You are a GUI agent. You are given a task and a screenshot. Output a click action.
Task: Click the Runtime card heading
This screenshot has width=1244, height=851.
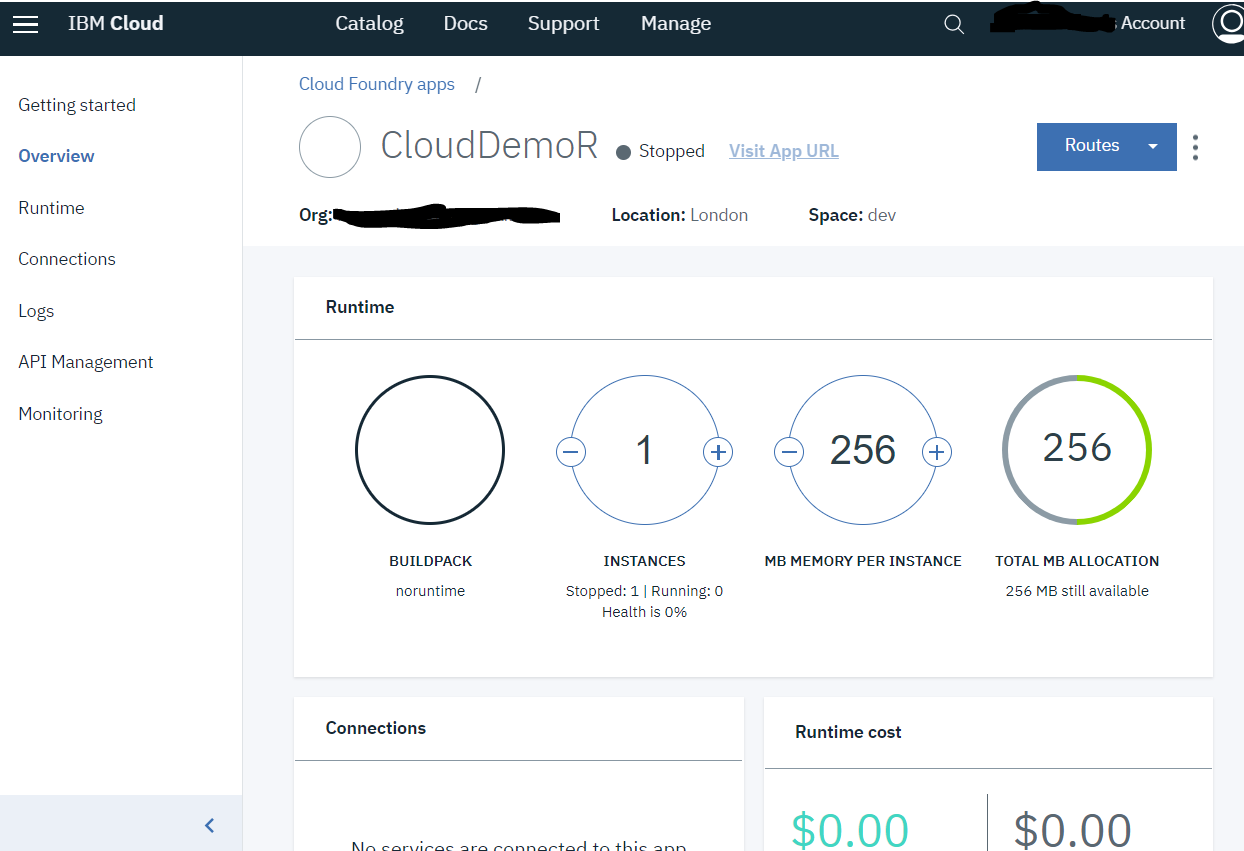click(360, 307)
